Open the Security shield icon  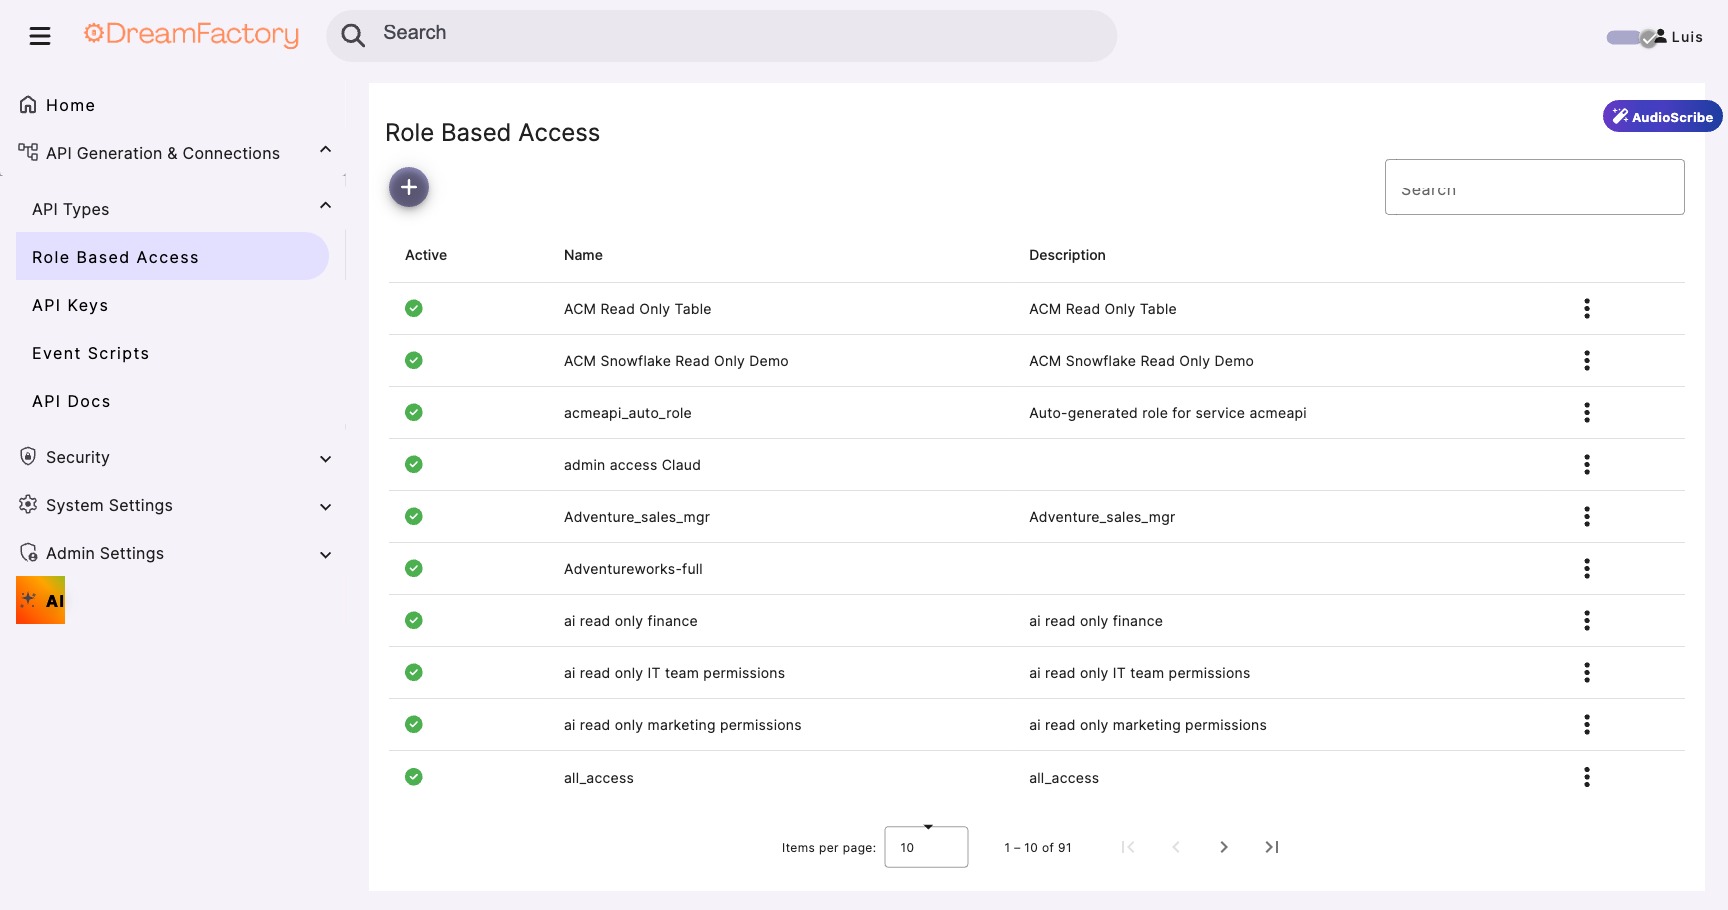pos(27,456)
